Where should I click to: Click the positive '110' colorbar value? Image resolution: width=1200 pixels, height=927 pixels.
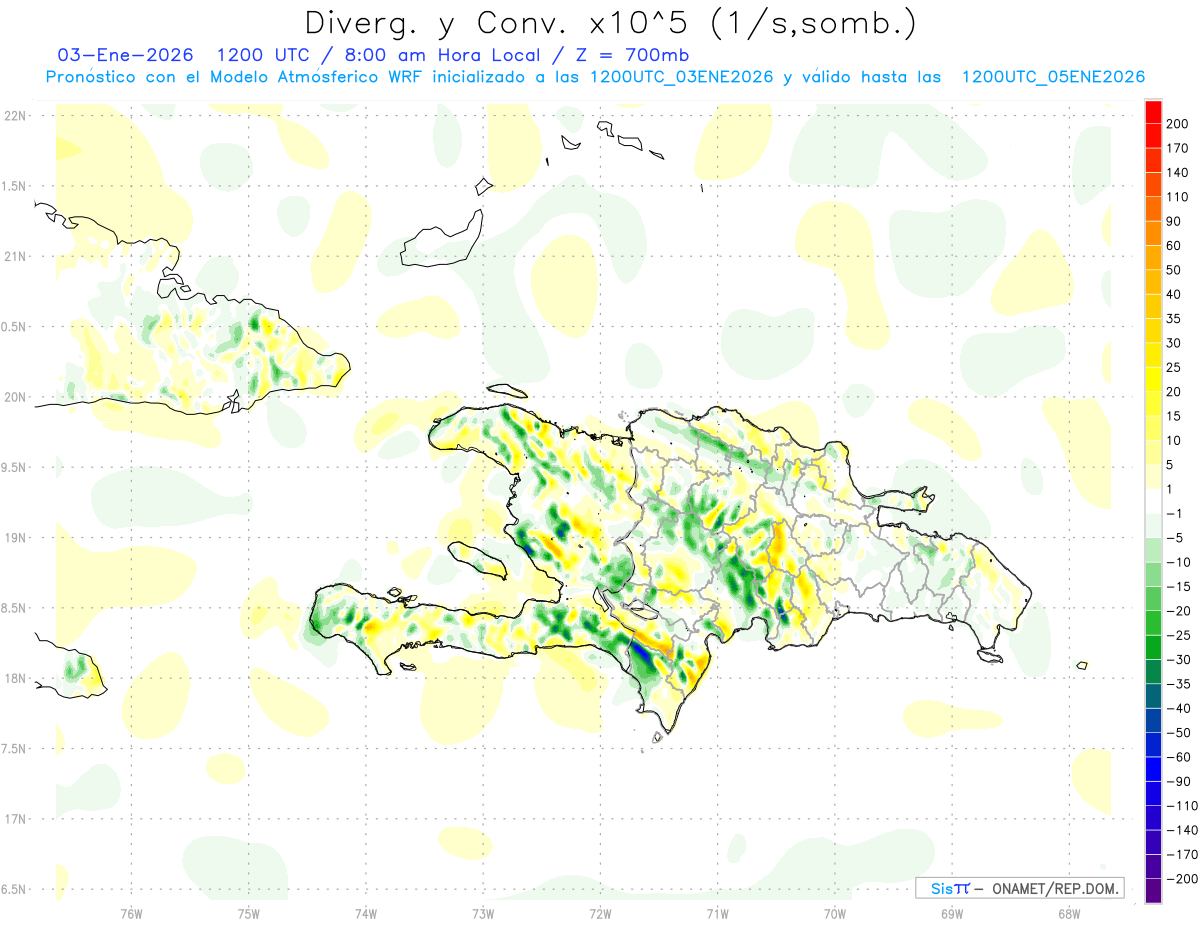click(x=1178, y=197)
